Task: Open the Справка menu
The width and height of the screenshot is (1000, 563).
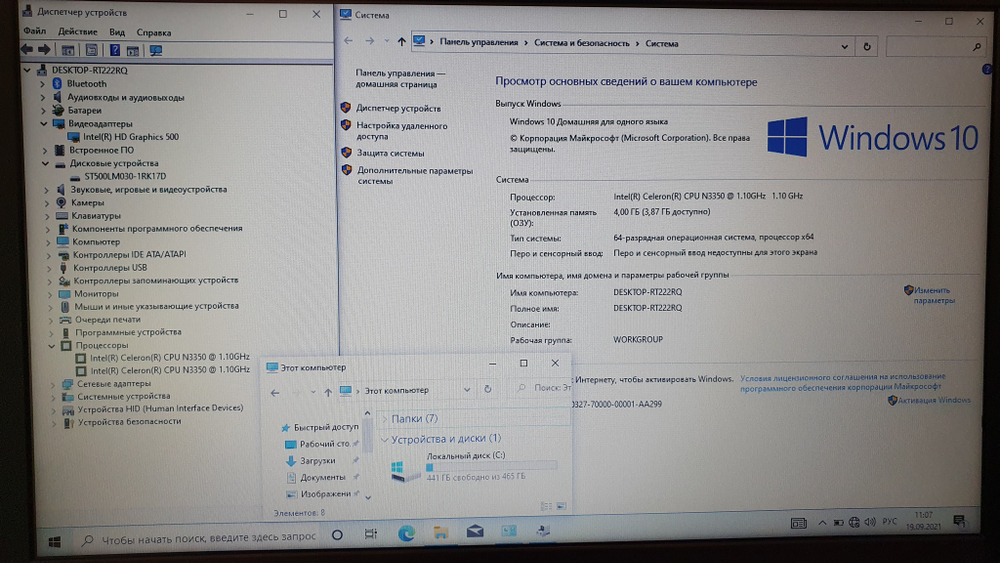Action: click(154, 33)
